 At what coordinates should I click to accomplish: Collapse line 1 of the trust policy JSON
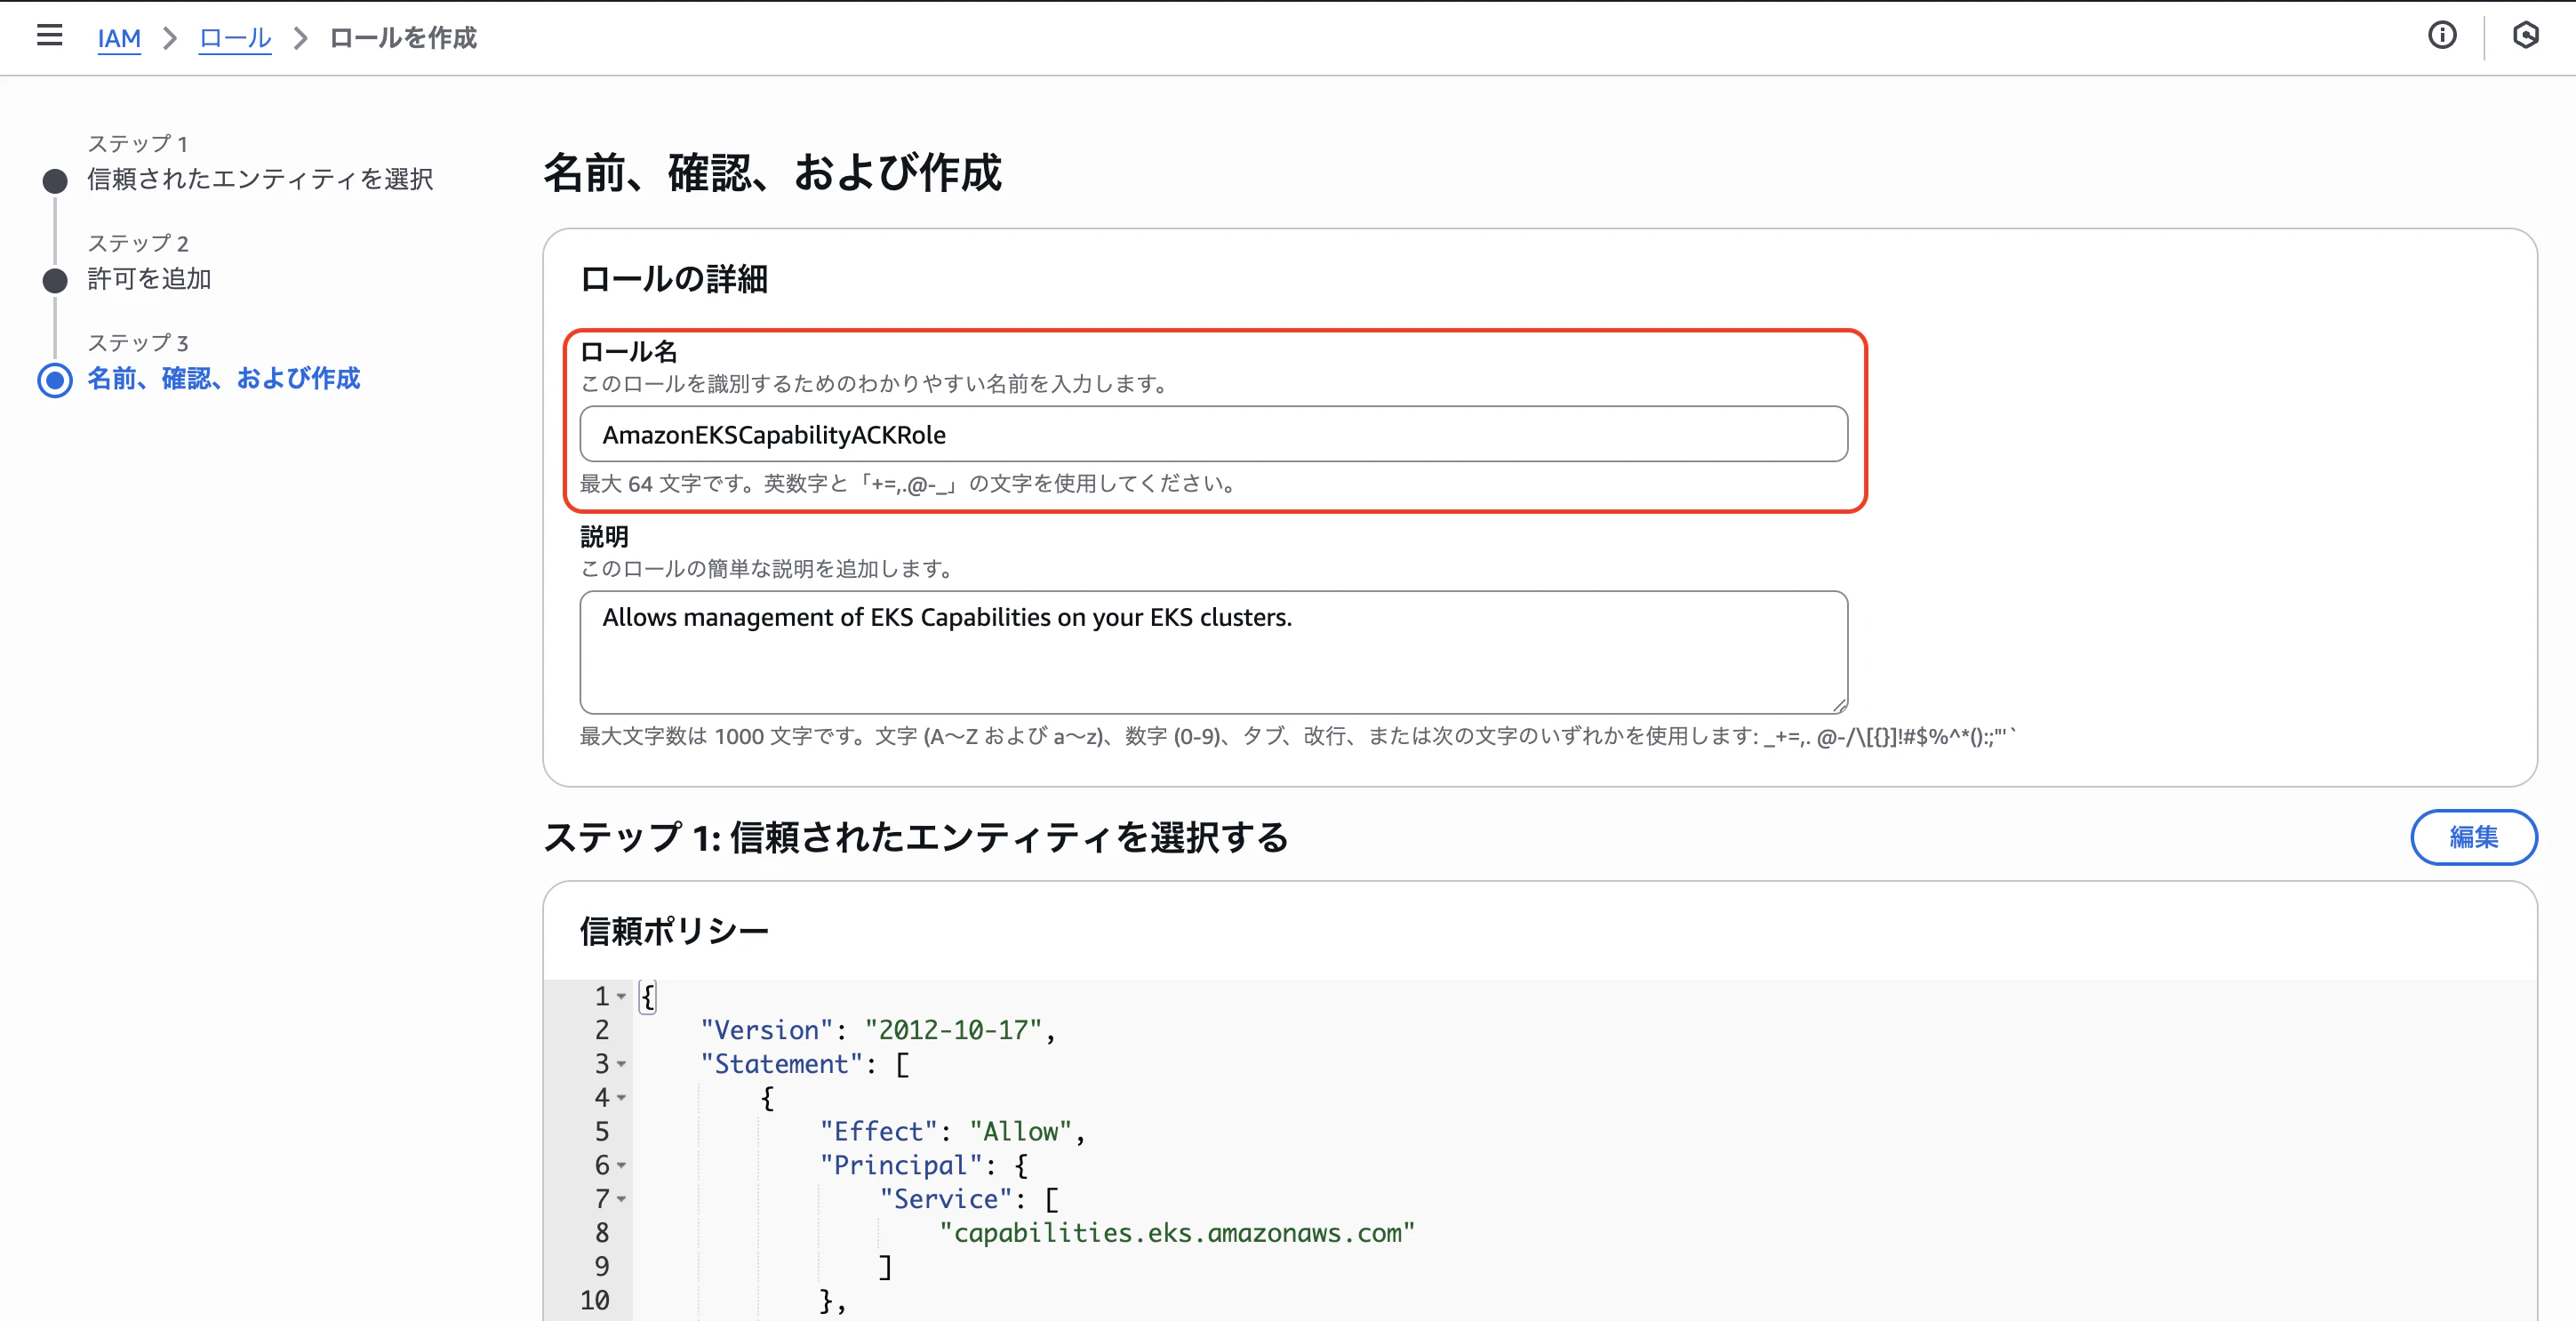622,997
